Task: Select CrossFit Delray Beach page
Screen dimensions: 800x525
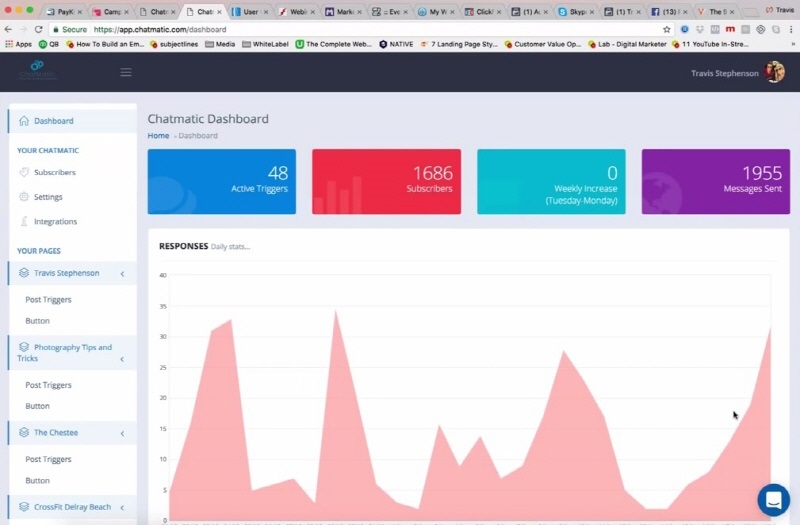Action: [72, 507]
